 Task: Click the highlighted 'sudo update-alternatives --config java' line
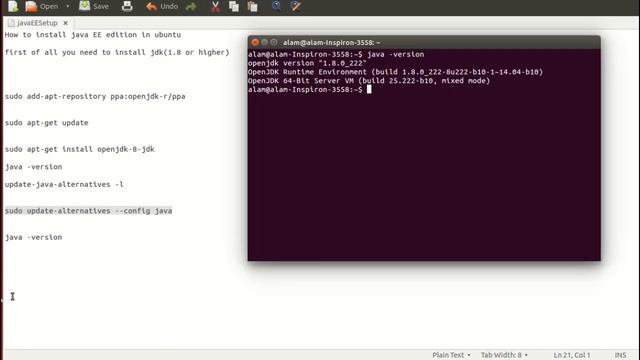pyautogui.click(x=89, y=211)
